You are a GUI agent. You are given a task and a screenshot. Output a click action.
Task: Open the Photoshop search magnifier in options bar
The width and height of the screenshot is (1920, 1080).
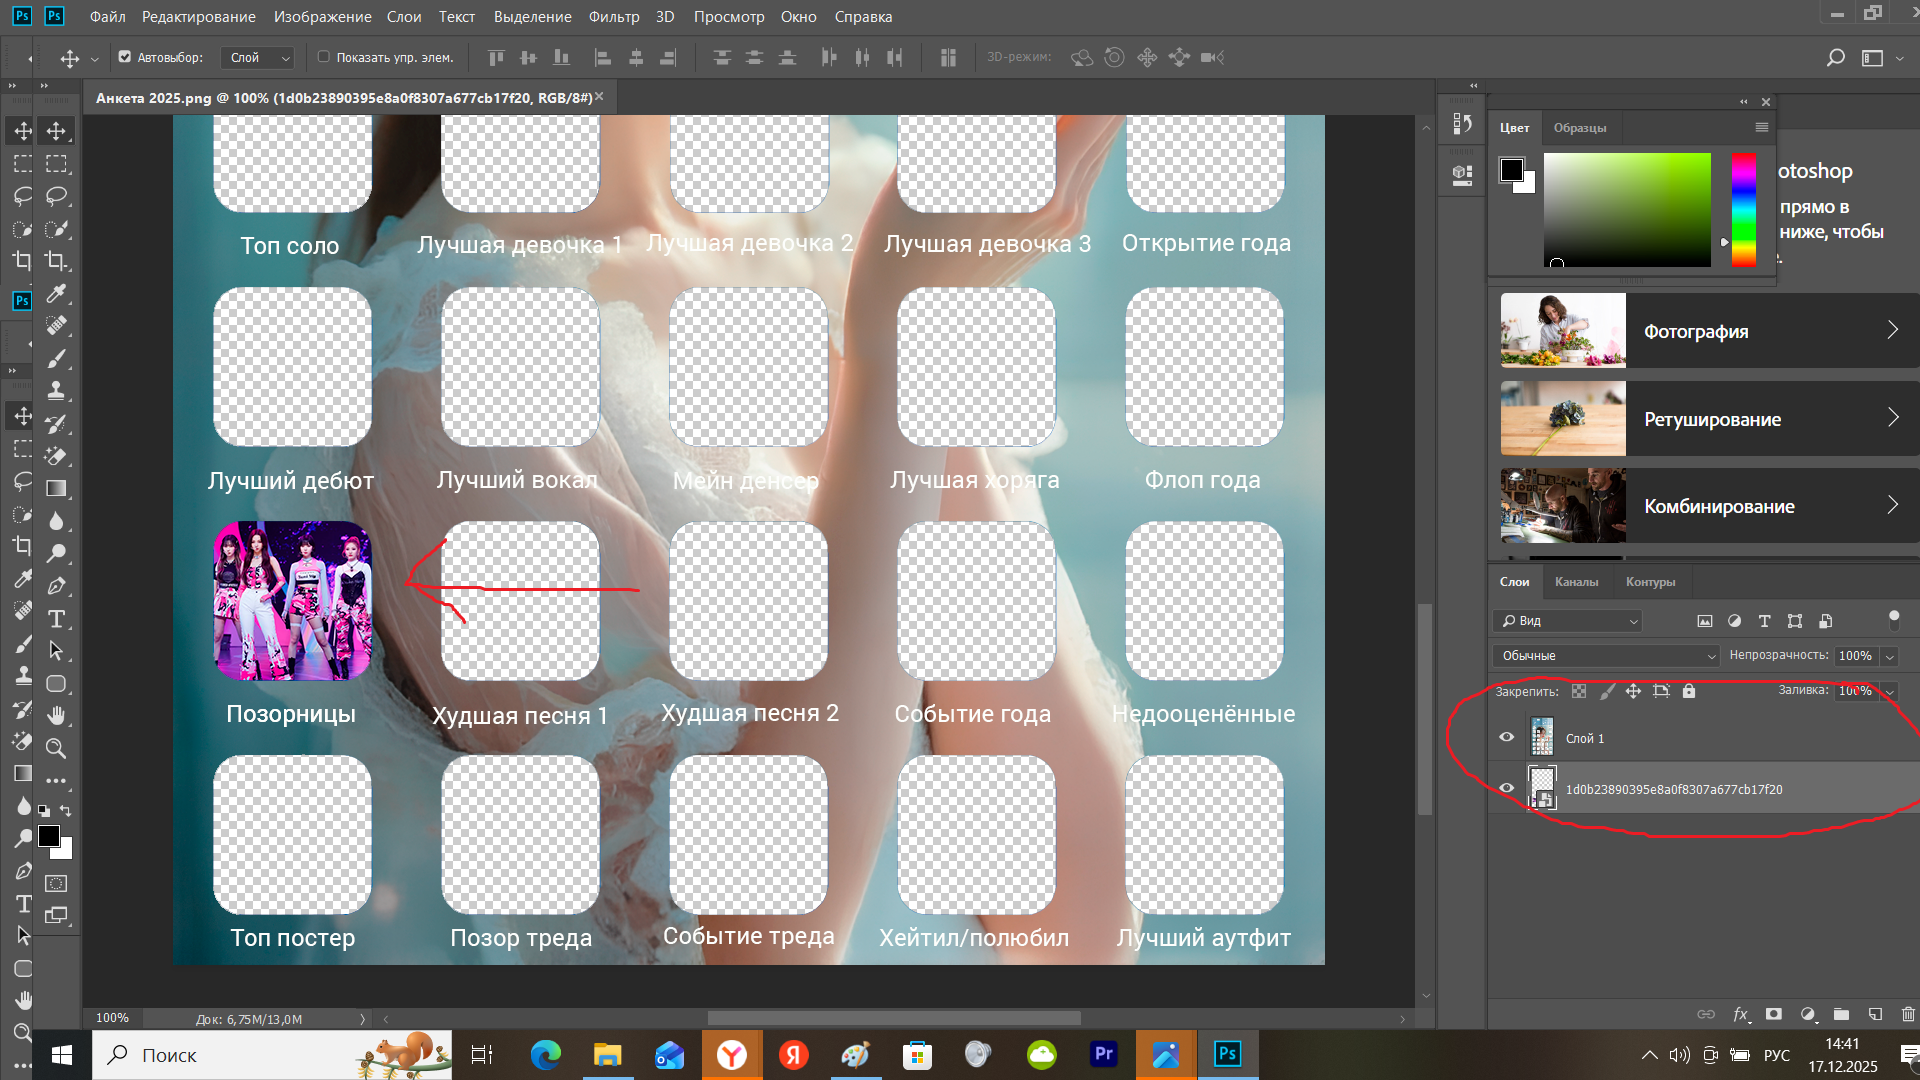click(x=1835, y=58)
